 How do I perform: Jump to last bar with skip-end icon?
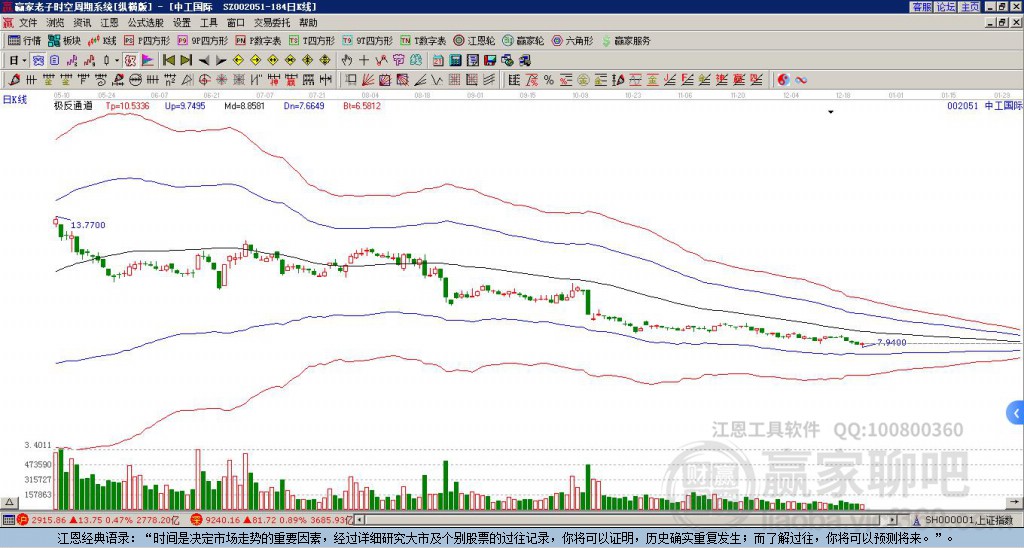pos(186,61)
